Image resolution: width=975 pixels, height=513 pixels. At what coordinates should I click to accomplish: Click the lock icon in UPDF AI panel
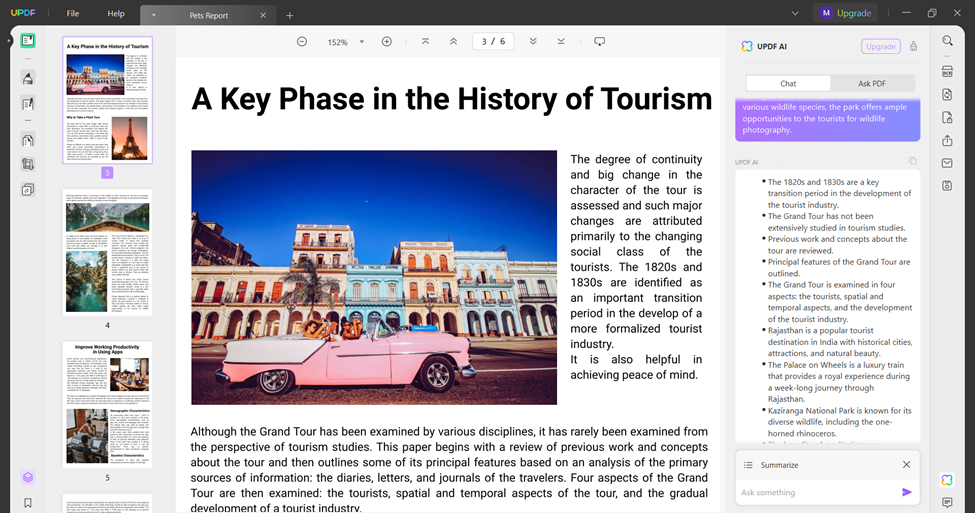pos(912,46)
